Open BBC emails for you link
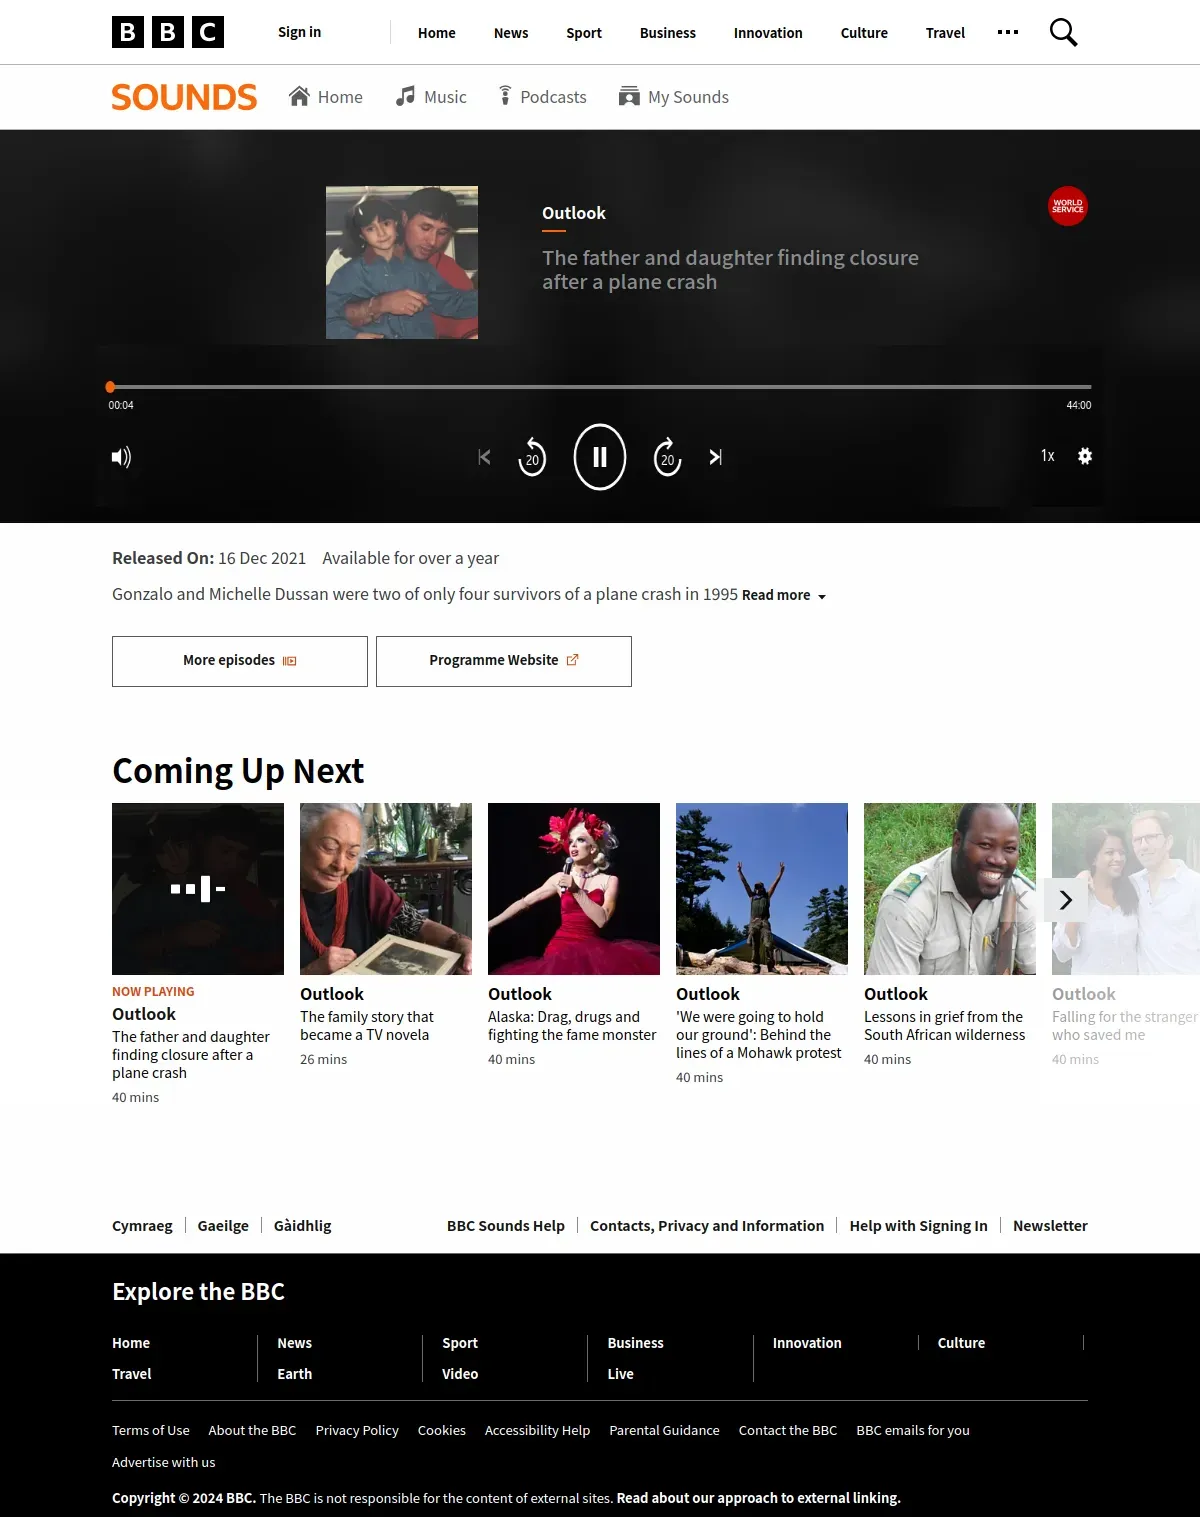The image size is (1200, 1517). point(913,1431)
